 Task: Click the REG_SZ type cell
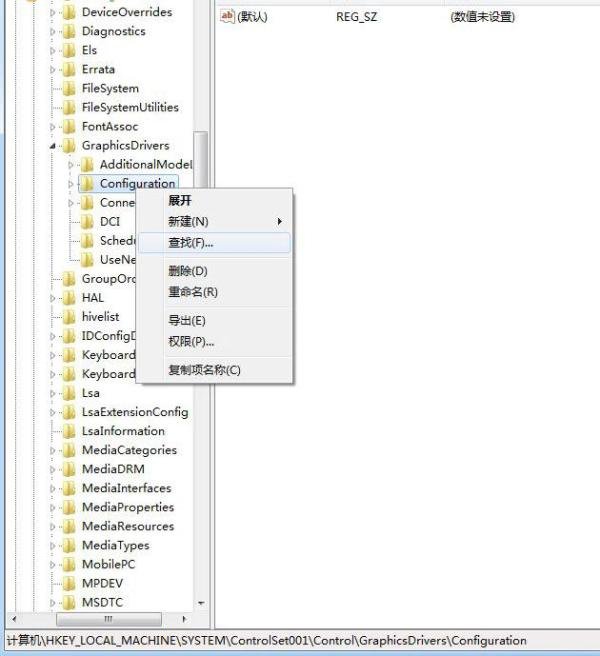click(x=356, y=17)
